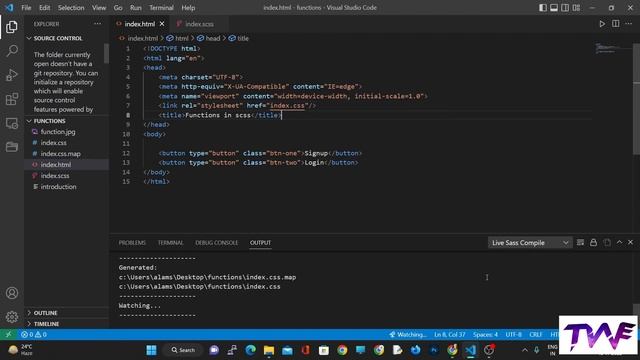Open errors and warnings status indicator

[33, 334]
